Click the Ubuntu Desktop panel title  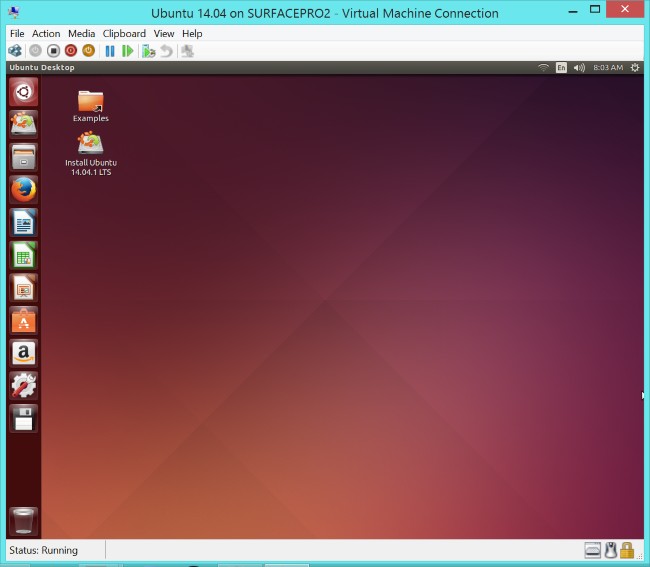click(x=42, y=68)
